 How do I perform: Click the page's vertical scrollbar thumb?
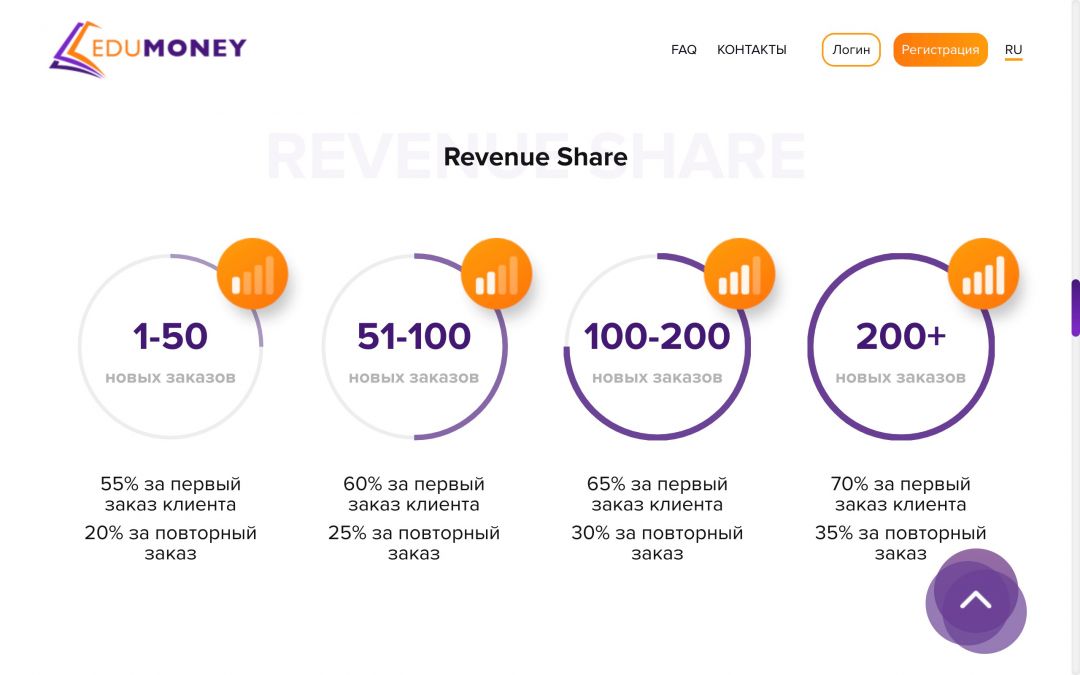[x=1074, y=308]
